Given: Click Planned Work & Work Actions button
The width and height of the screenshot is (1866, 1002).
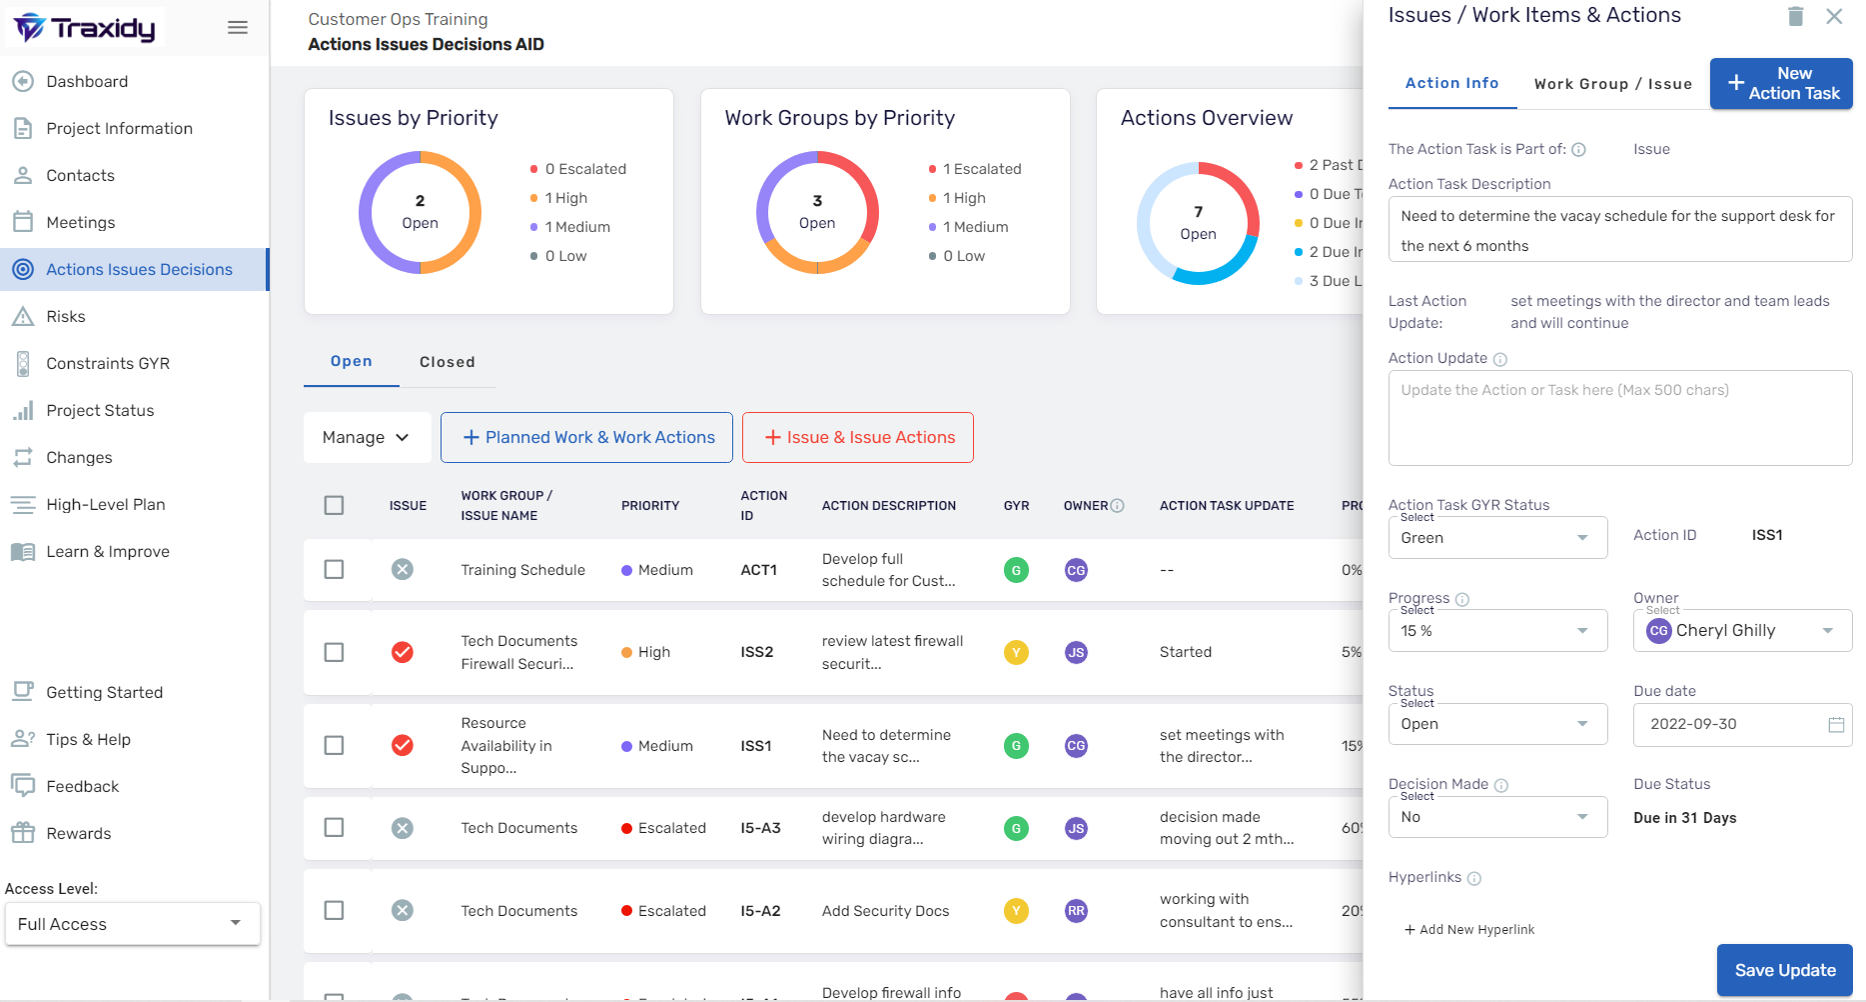Looking at the screenshot, I should tap(586, 437).
